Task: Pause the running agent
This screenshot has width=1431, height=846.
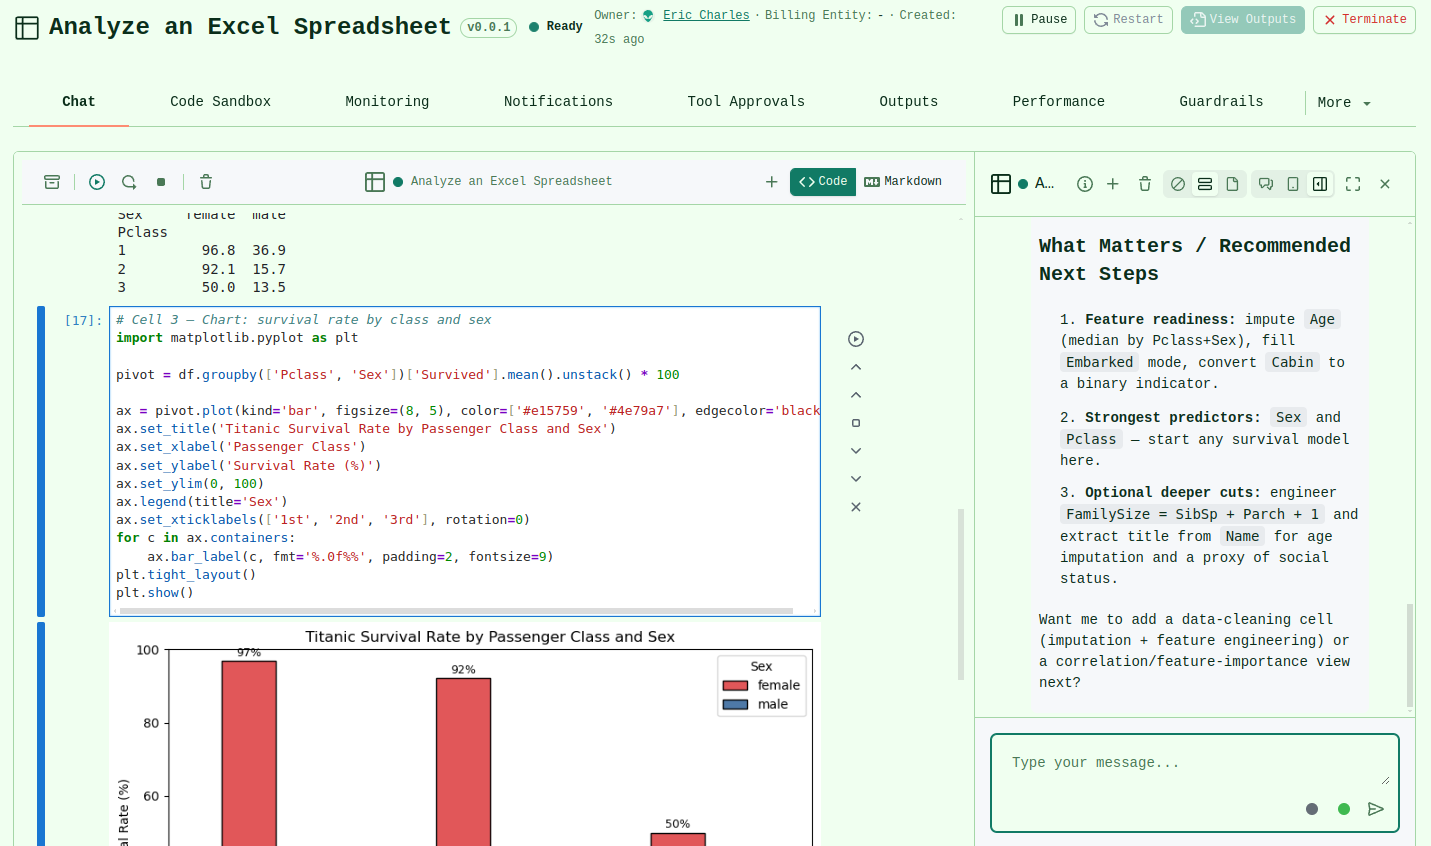Action: coord(1039,20)
